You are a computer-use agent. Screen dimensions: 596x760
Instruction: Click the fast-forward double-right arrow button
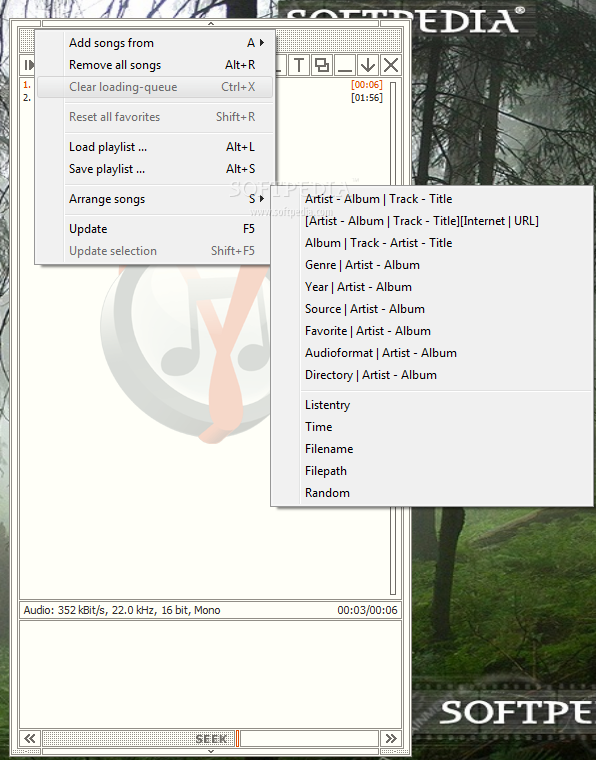coord(391,739)
